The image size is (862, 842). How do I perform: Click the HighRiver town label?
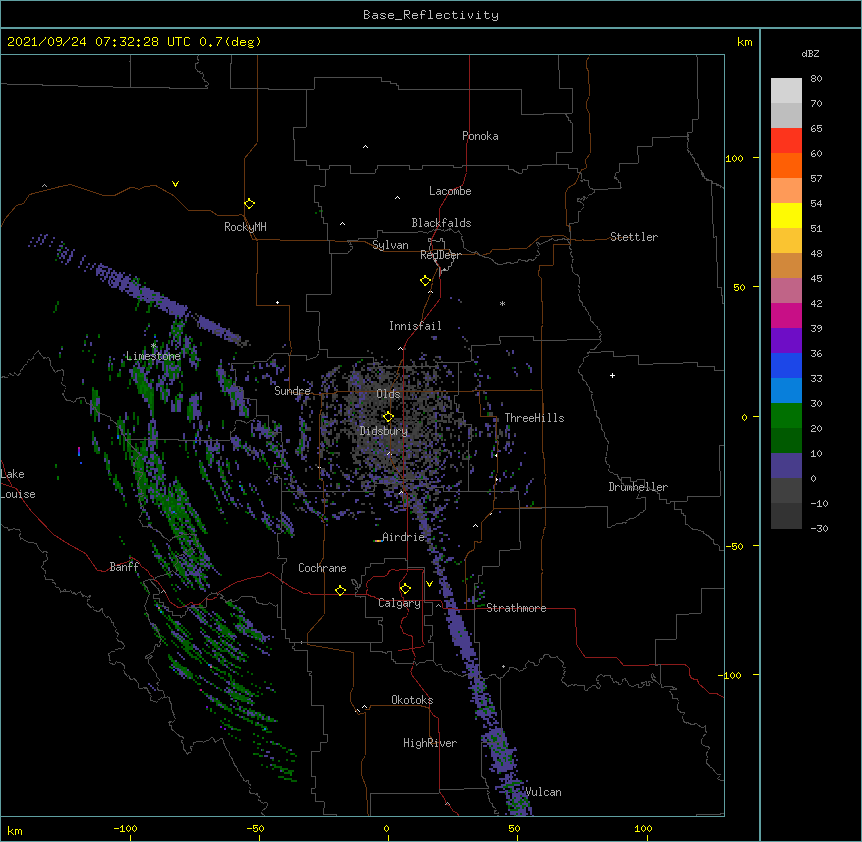point(430,743)
